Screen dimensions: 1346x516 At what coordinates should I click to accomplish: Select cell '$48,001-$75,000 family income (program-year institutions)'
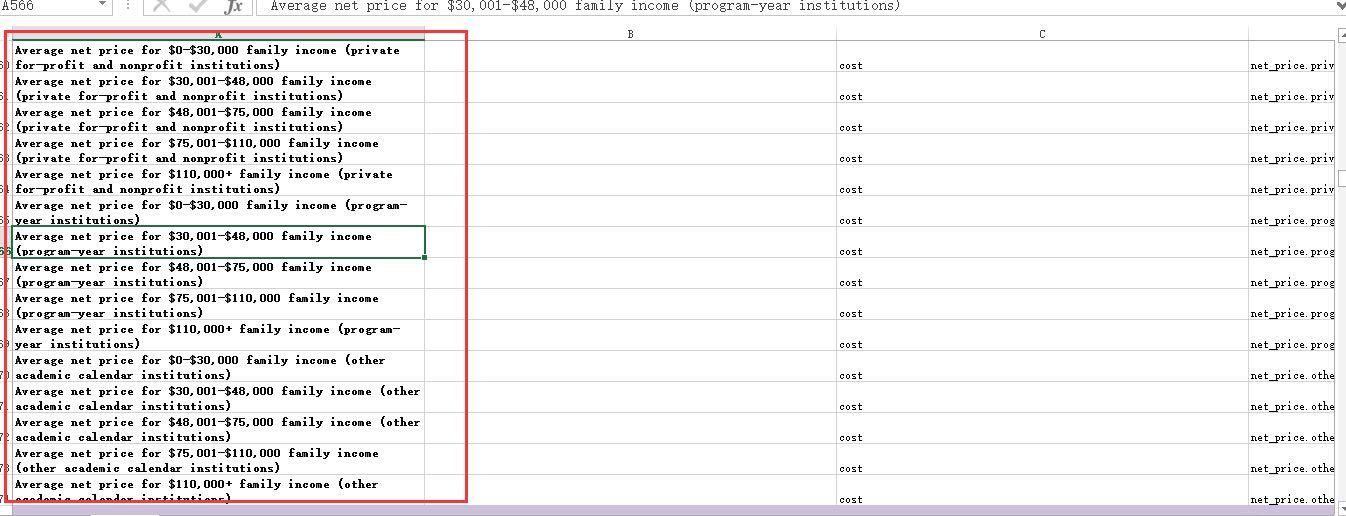click(218, 274)
